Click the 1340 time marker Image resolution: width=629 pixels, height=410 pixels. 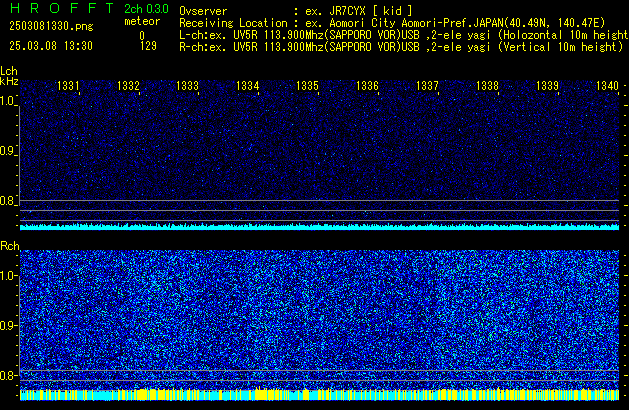coord(607,86)
